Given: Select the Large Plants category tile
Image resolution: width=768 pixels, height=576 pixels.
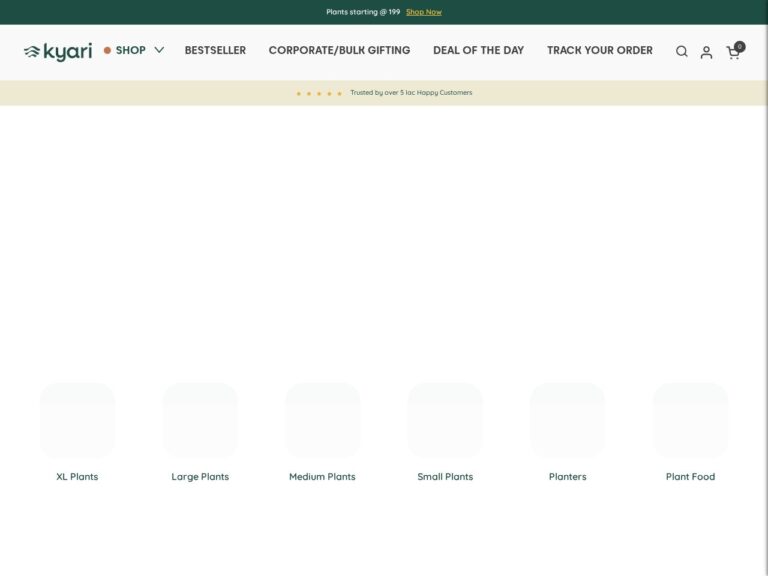Looking at the screenshot, I should (x=200, y=420).
